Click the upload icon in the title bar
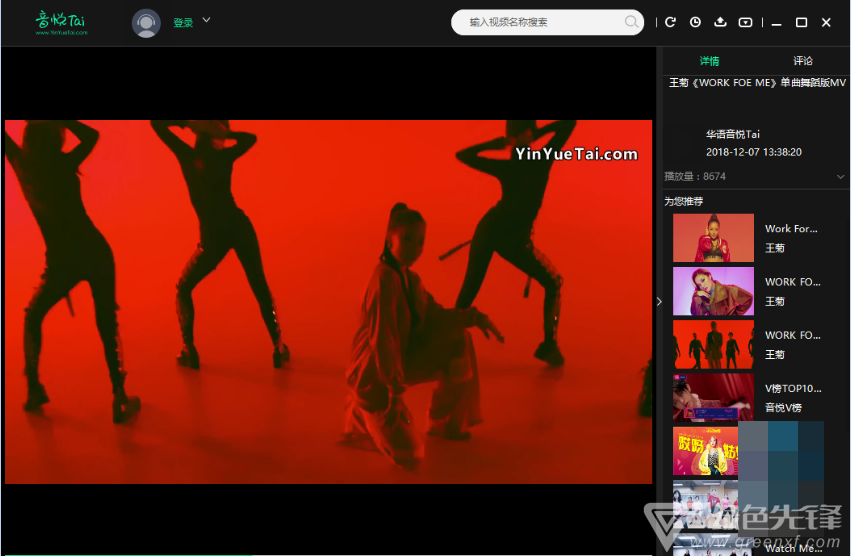This screenshot has height=556, width=851. [x=720, y=22]
